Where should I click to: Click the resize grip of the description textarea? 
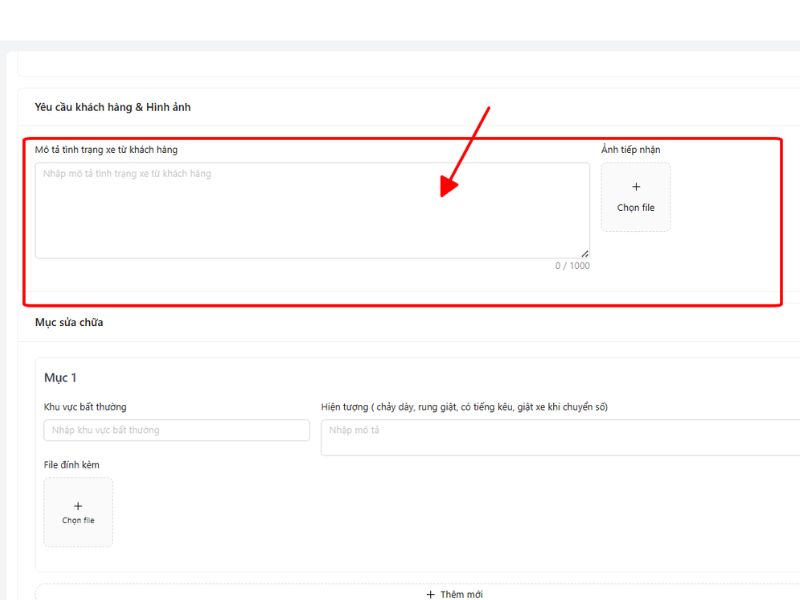tap(584, 254)
